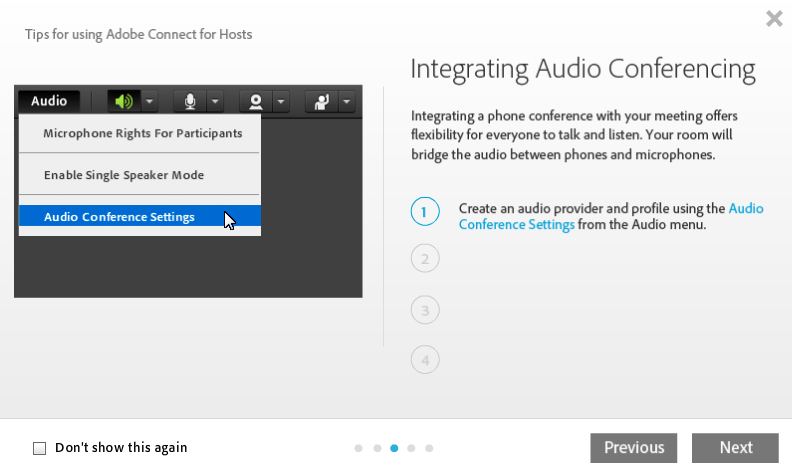Viewport: 792px width, 475px height.
Task: Close the tips dialog
Action: point(774,18)
